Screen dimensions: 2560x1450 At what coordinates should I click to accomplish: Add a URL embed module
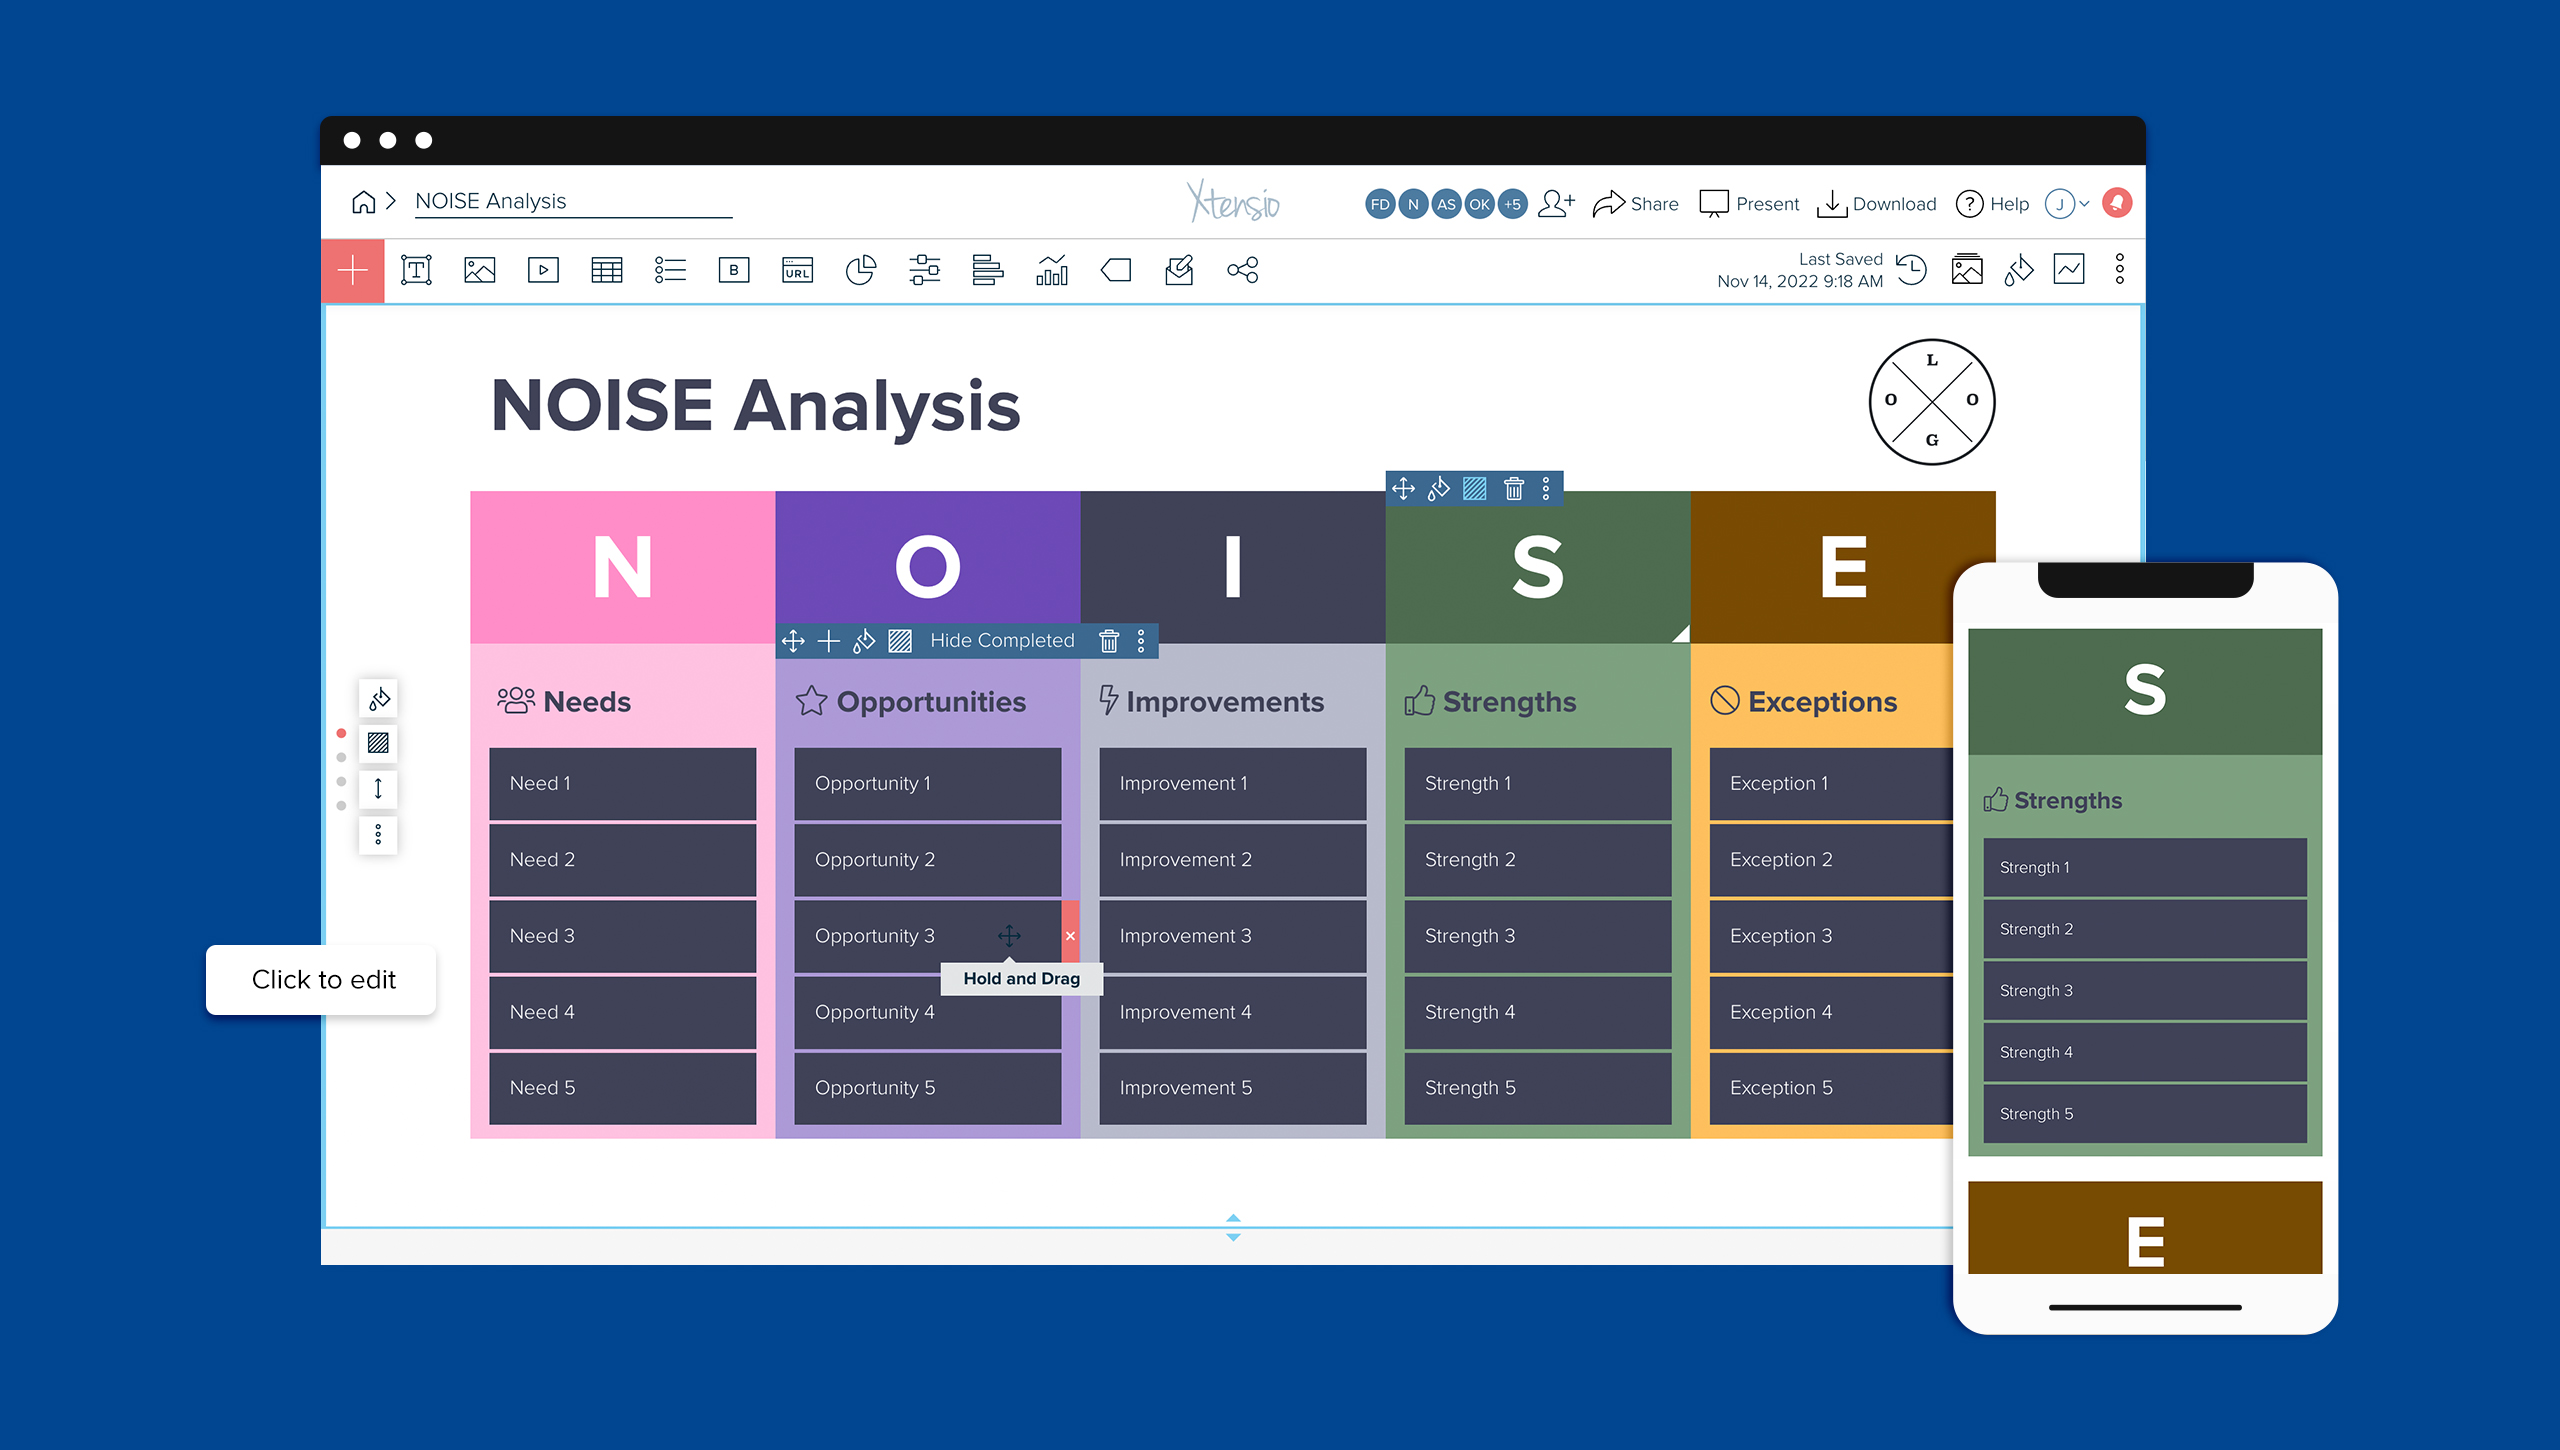(x=797, y=270)
